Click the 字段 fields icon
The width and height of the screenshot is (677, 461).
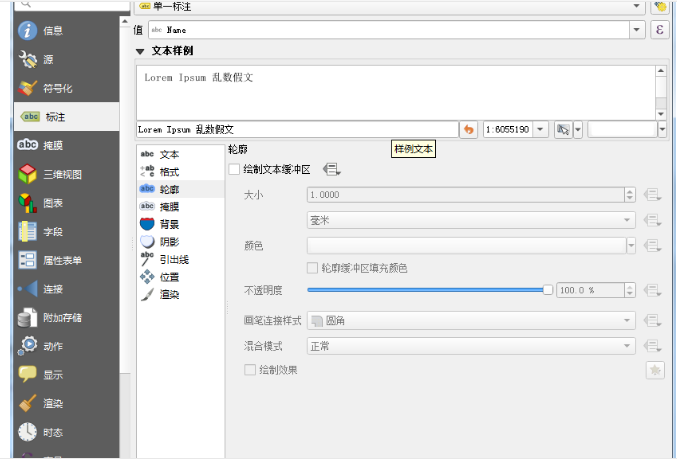click(x=28, y=231)
